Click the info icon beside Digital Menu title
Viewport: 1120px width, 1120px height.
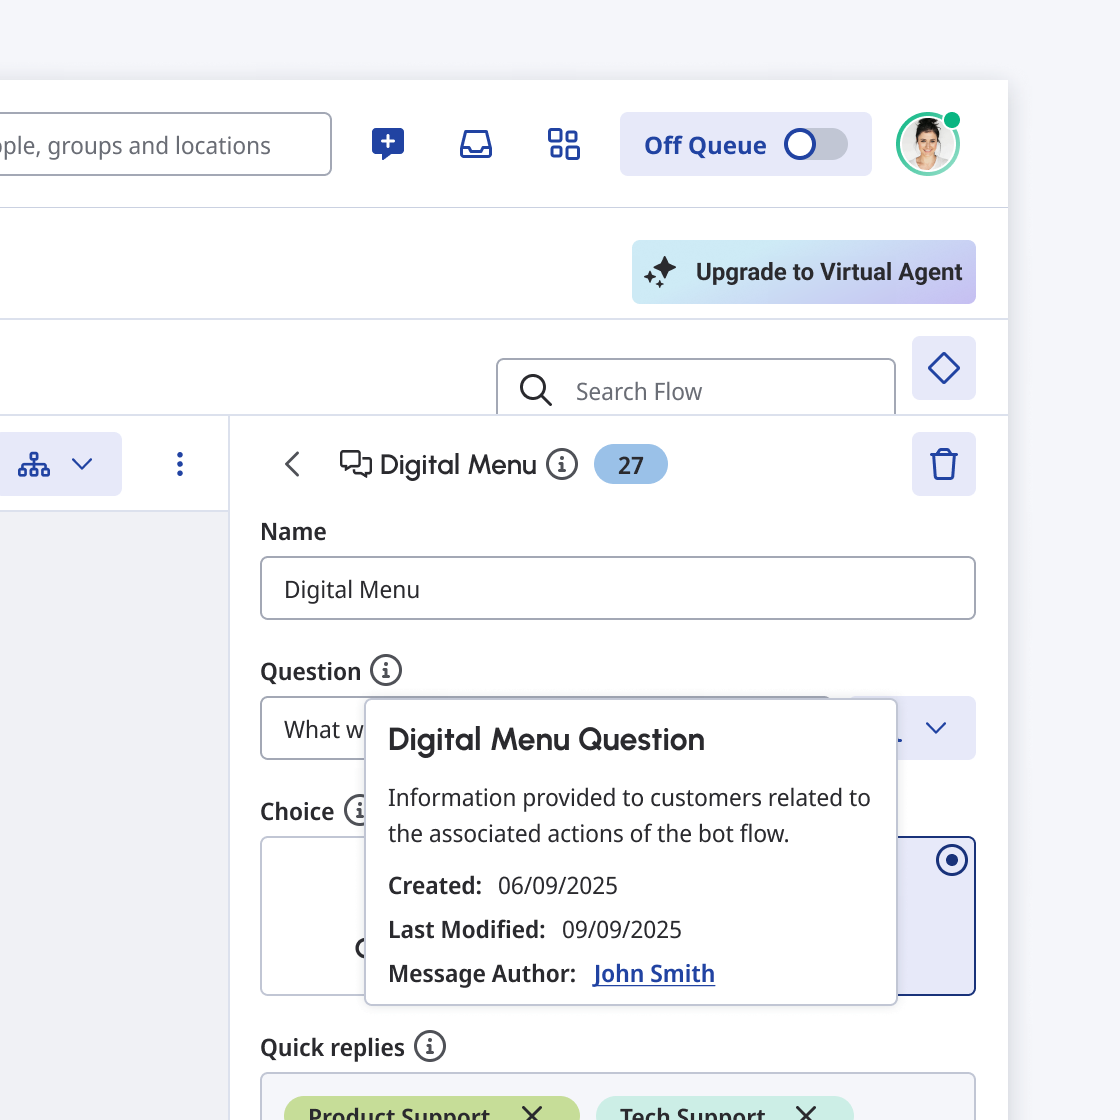coord(562,464)
